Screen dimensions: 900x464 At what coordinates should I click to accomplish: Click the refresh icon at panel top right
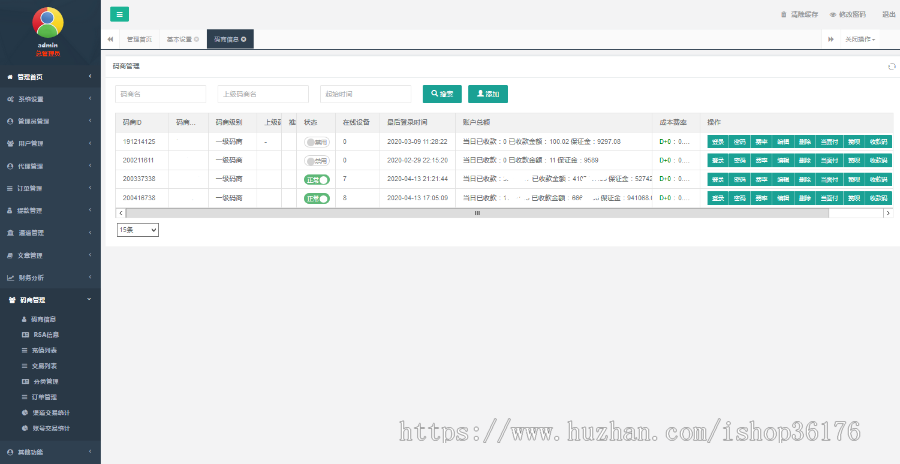(891, 66)
